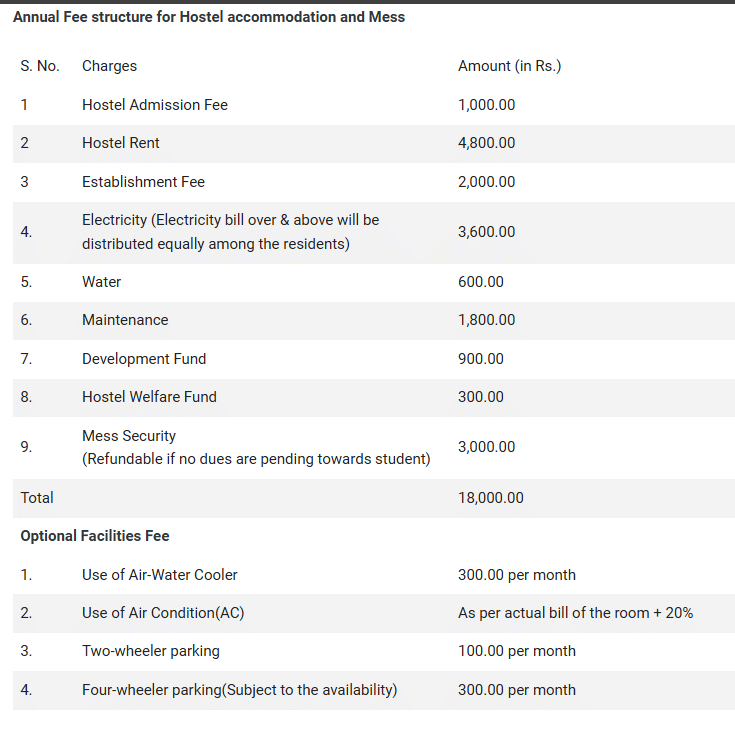Select the Water charge label
This screenshot has width=735, height=730.
tap(101, 282)
